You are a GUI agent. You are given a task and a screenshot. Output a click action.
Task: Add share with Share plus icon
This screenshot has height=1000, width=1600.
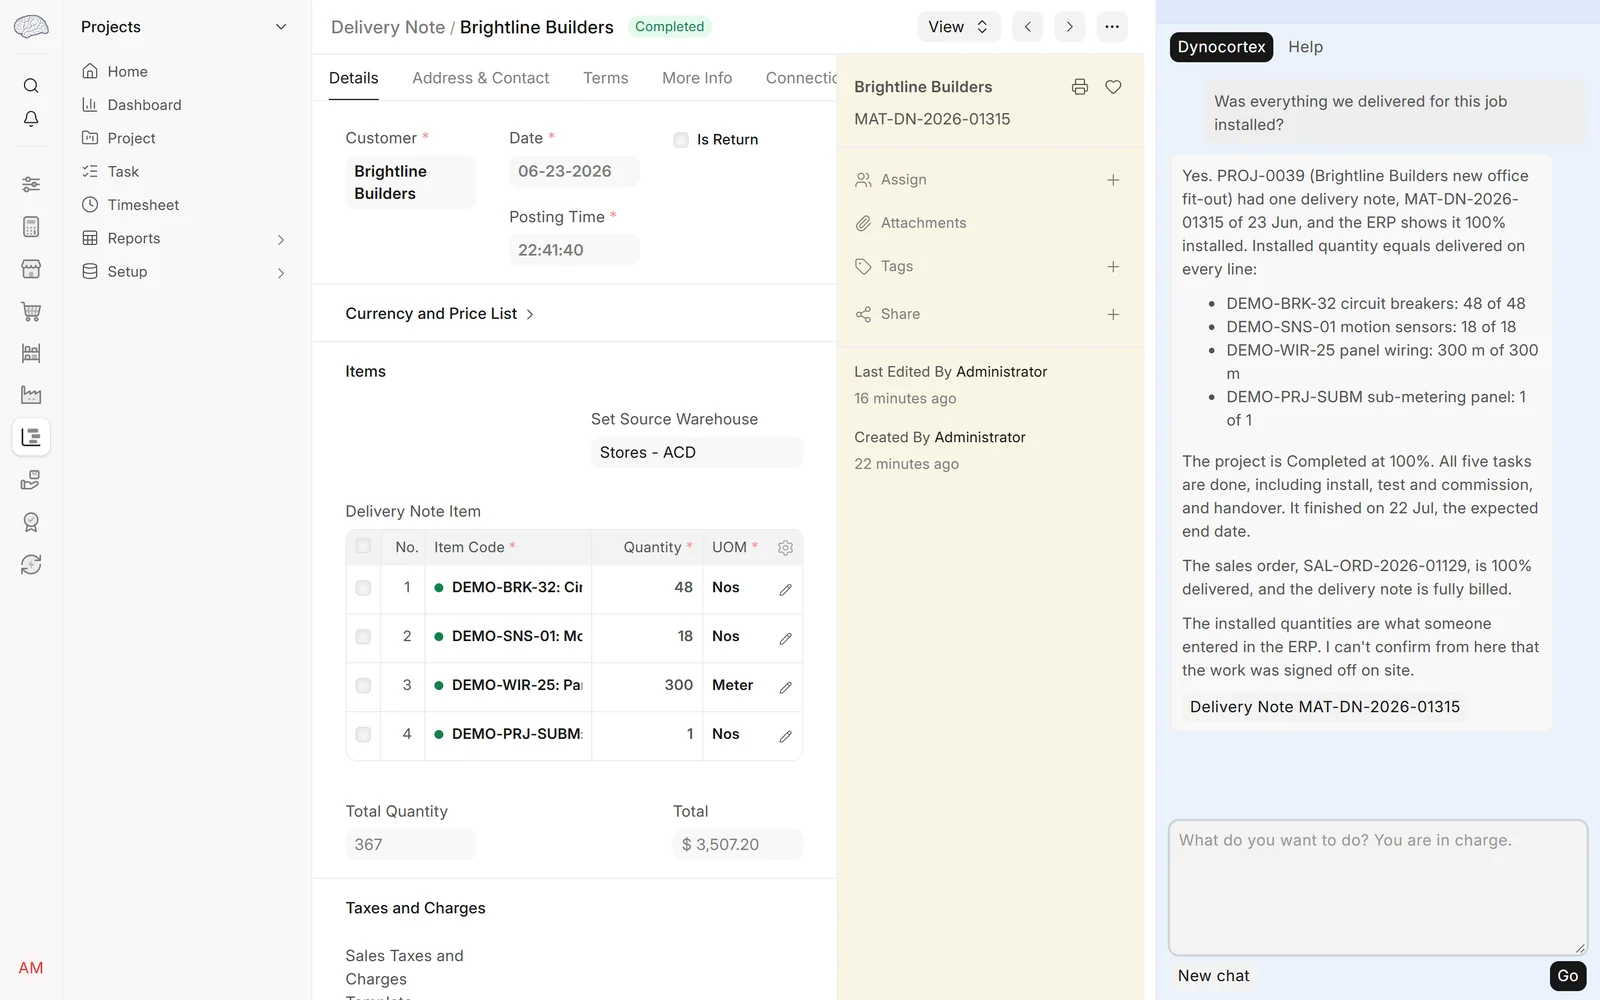(1113, 314)
